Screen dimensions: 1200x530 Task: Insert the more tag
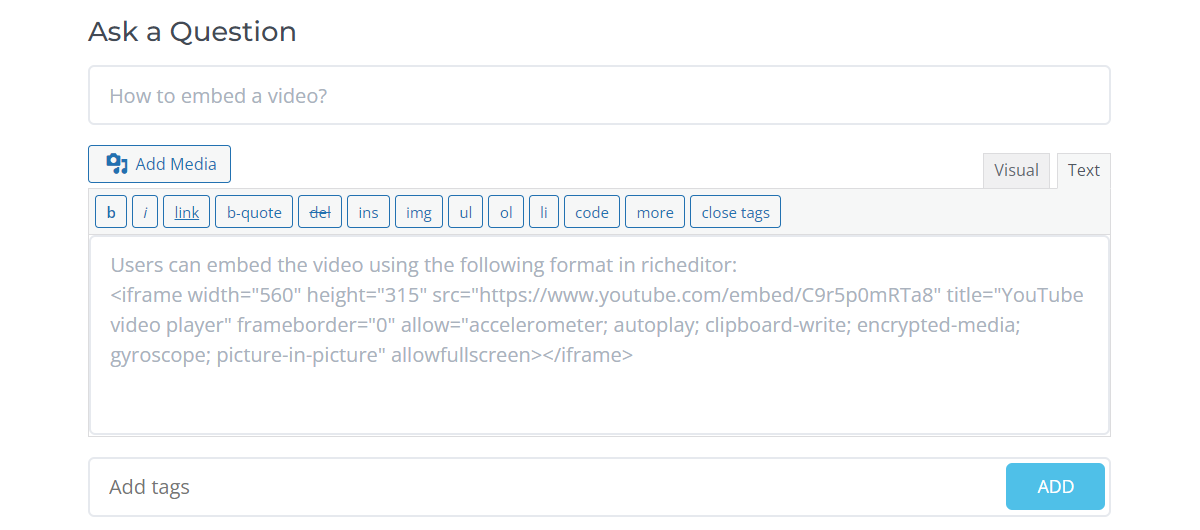(x=655, y=212)
